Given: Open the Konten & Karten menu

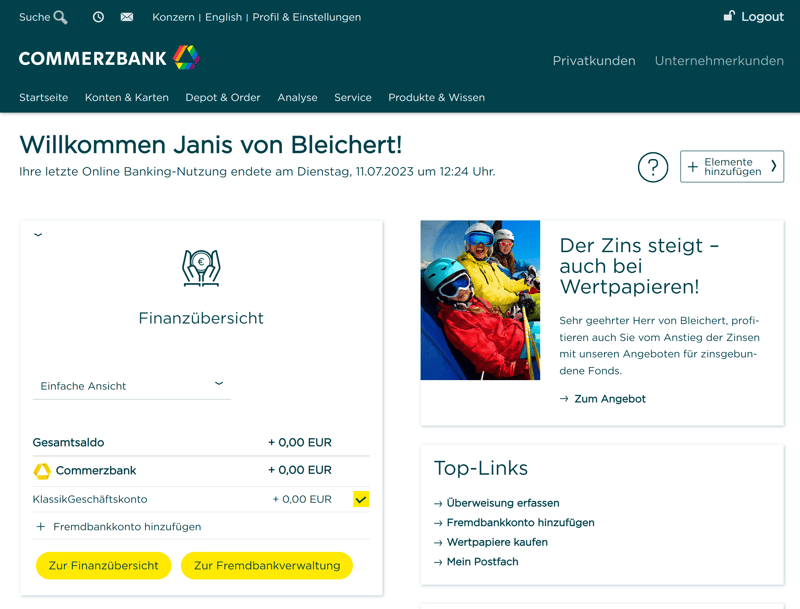Looking at the screenshot, I should click(126, 98).
